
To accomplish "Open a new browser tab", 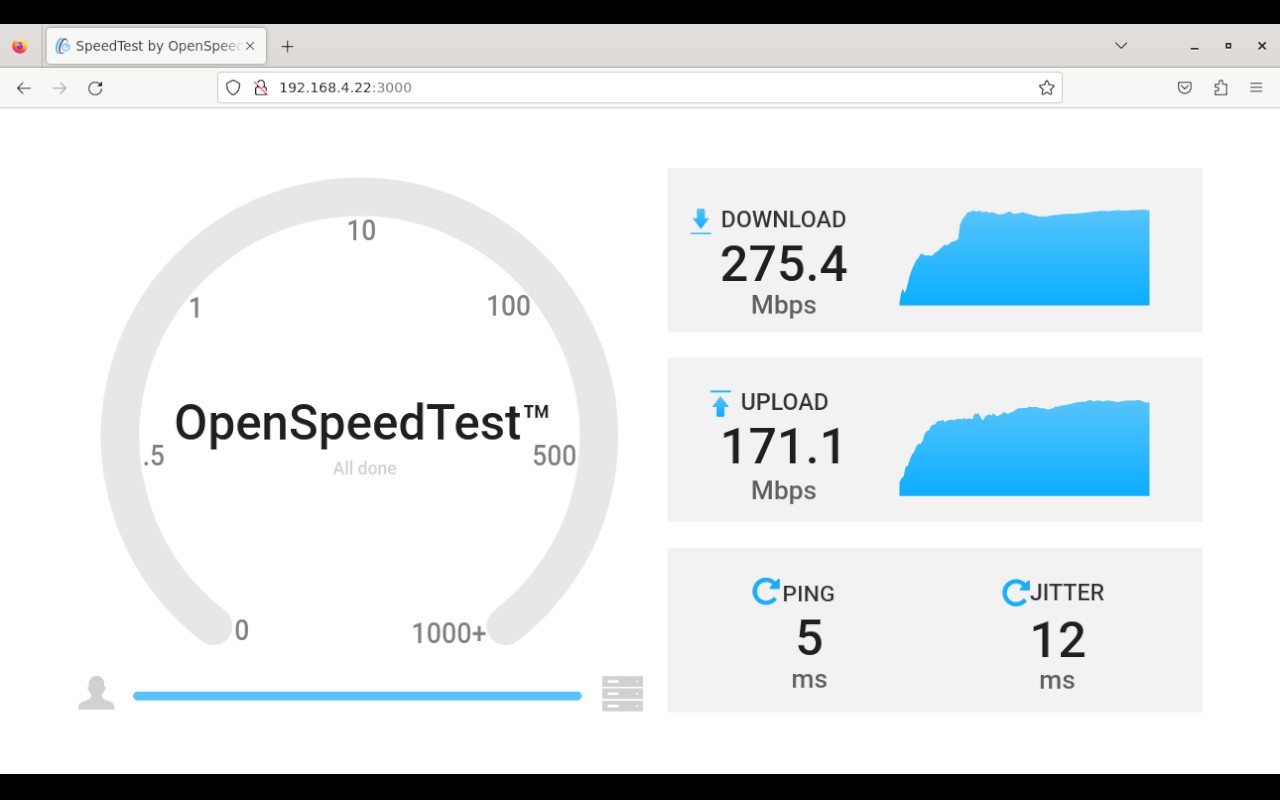I will coord(287,46).
